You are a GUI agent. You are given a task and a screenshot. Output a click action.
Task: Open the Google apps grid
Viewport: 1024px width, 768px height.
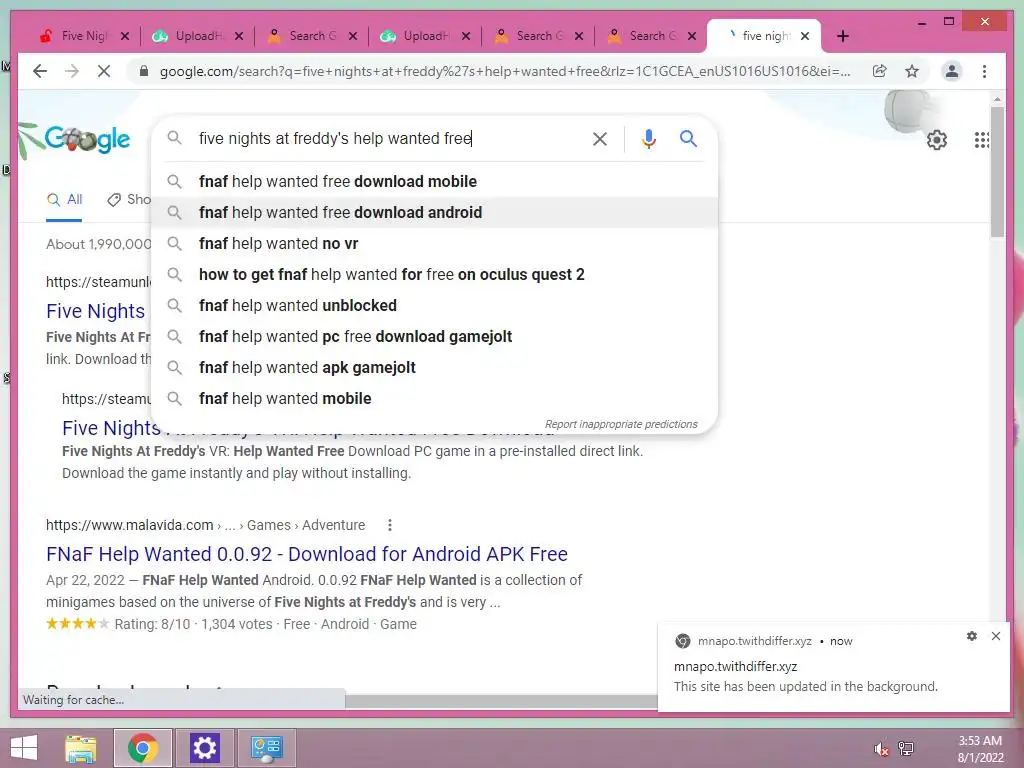coord(982,139)
